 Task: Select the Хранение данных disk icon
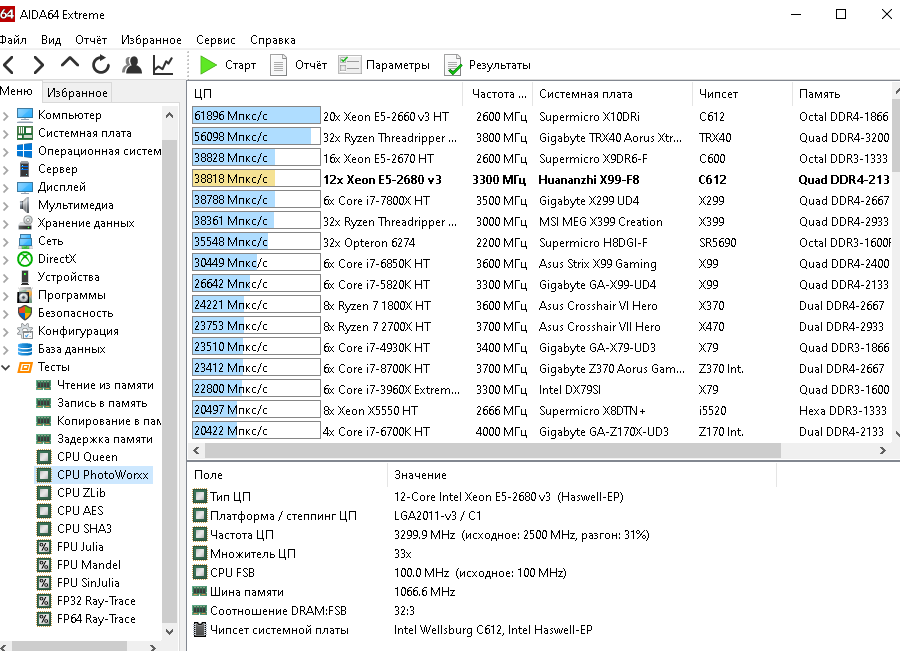click(25, 223)
